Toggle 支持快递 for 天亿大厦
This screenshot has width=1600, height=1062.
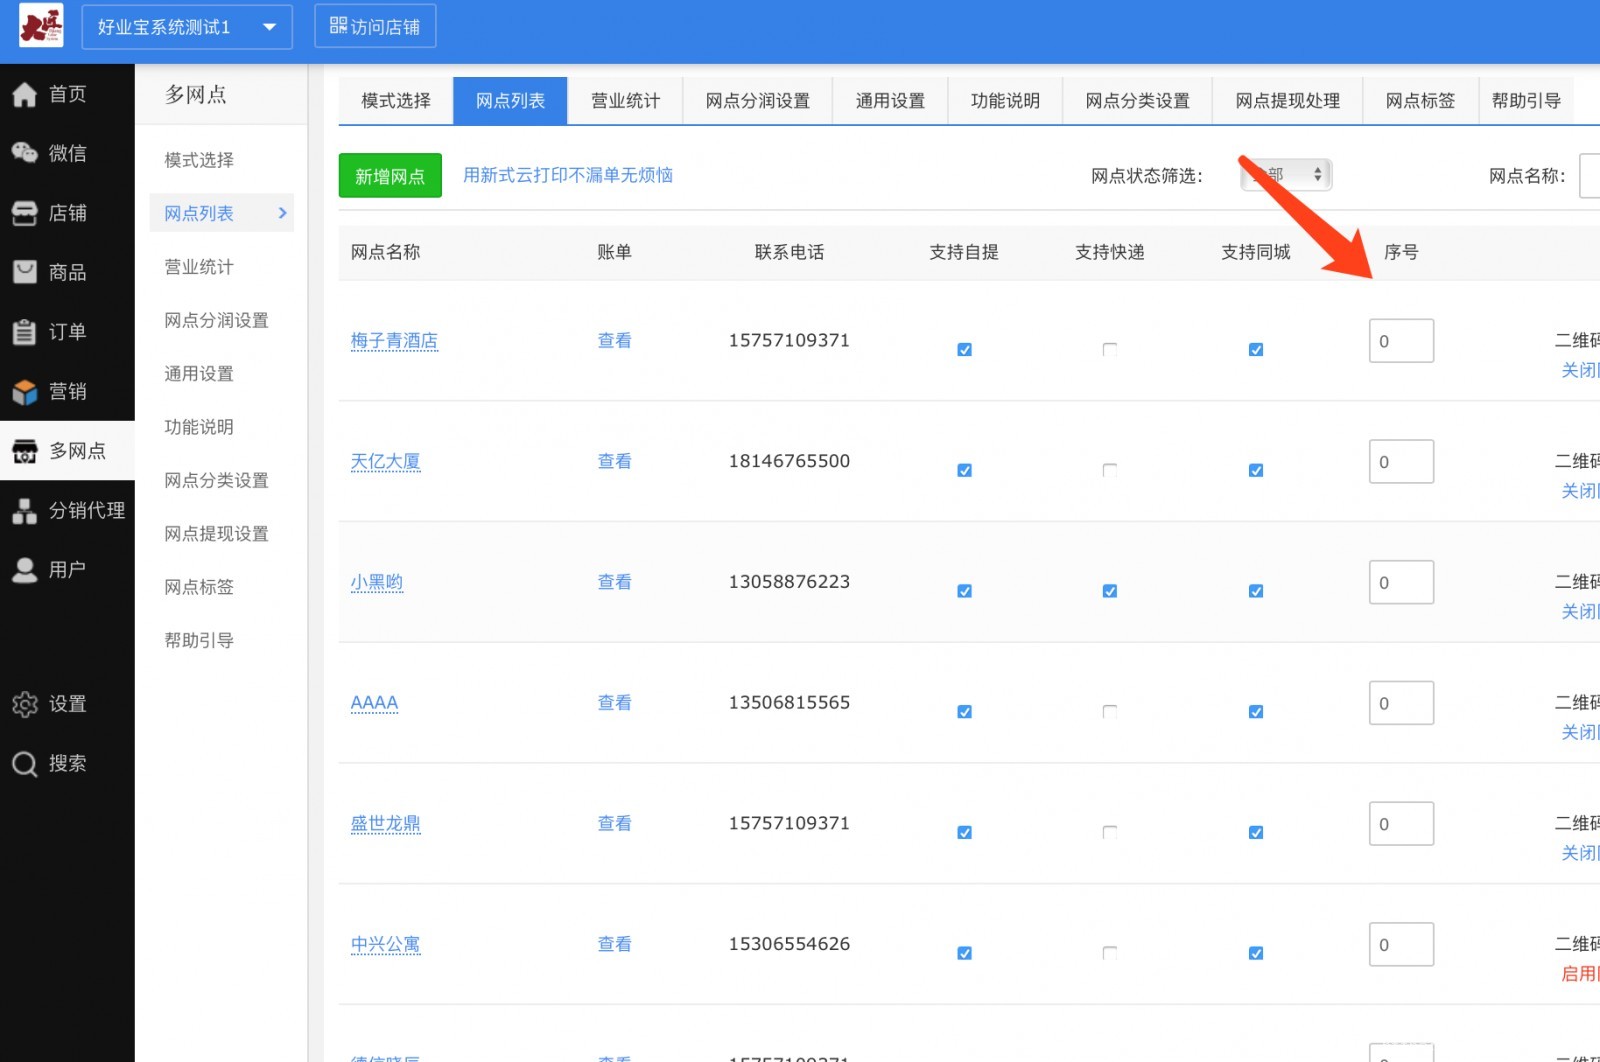(x=1110, y=470)
